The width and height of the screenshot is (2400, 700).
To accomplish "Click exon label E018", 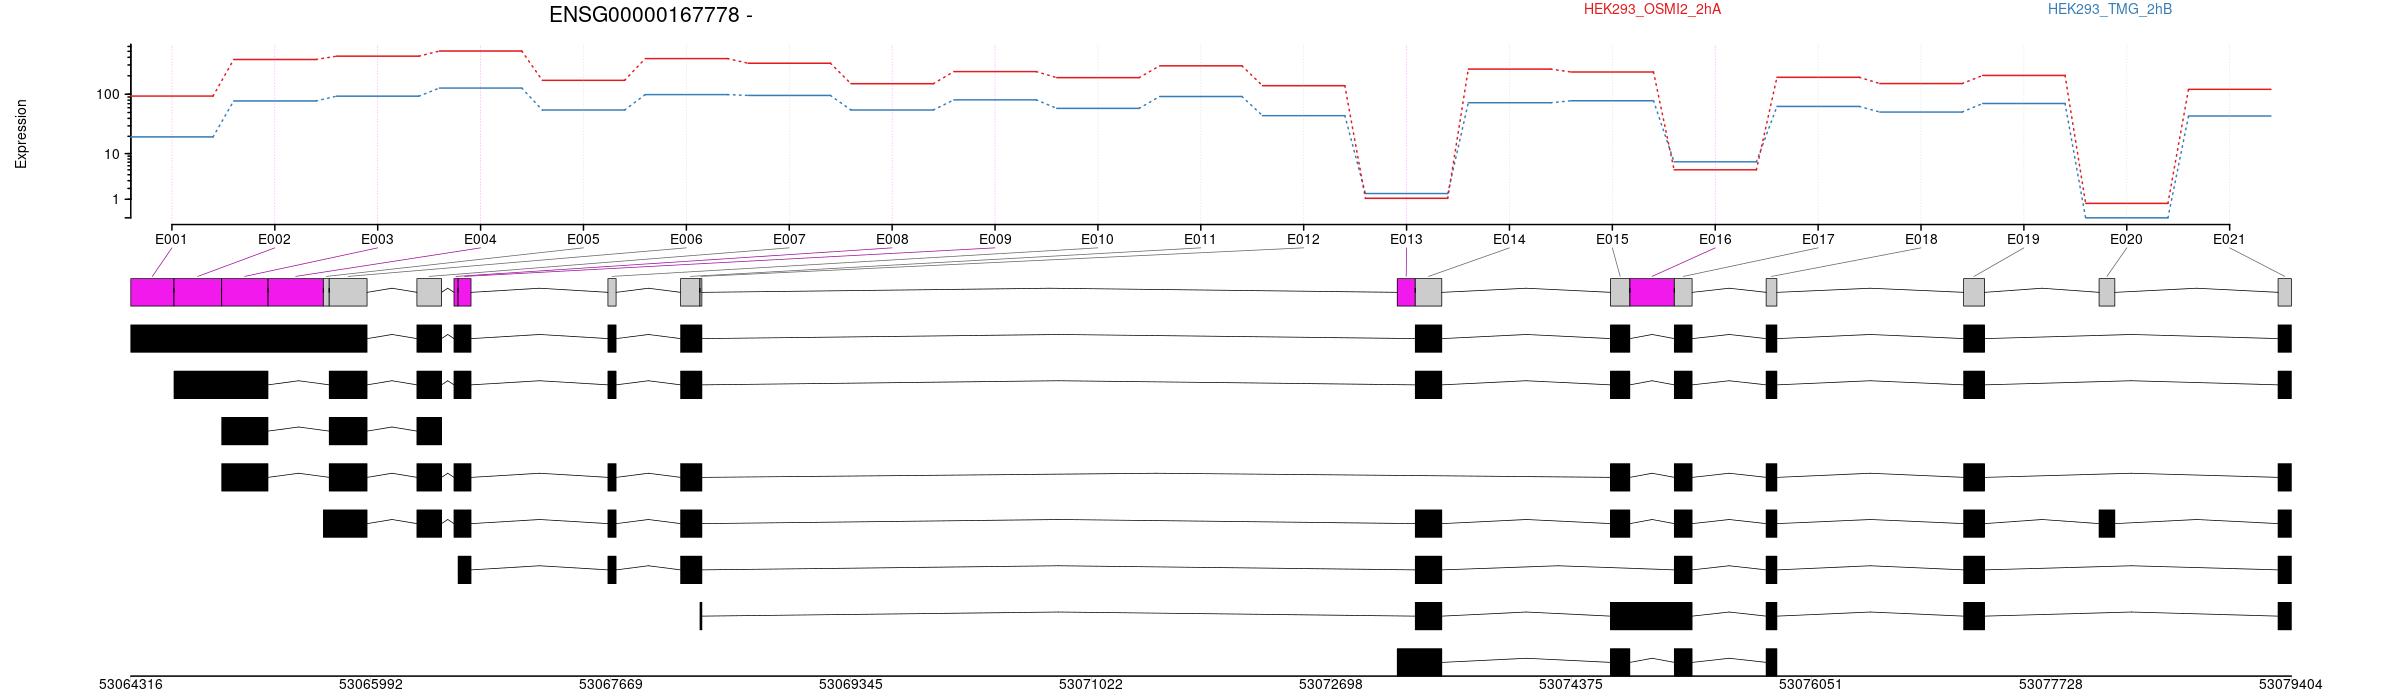I will tap(1921, 239).
